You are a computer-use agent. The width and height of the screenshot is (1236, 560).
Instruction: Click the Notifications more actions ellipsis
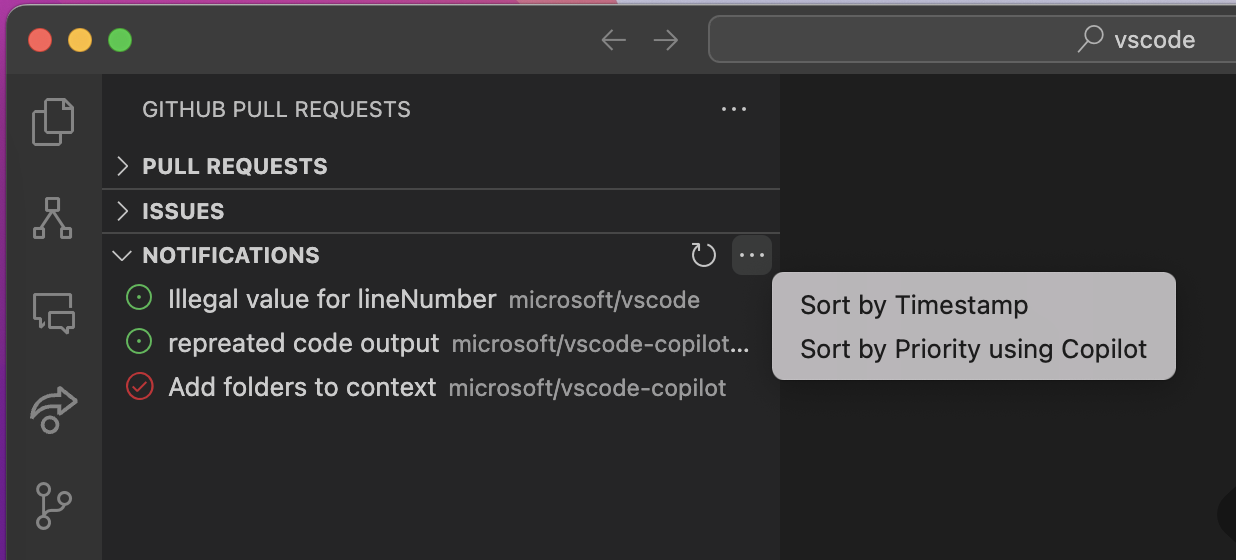click(751, 256)
